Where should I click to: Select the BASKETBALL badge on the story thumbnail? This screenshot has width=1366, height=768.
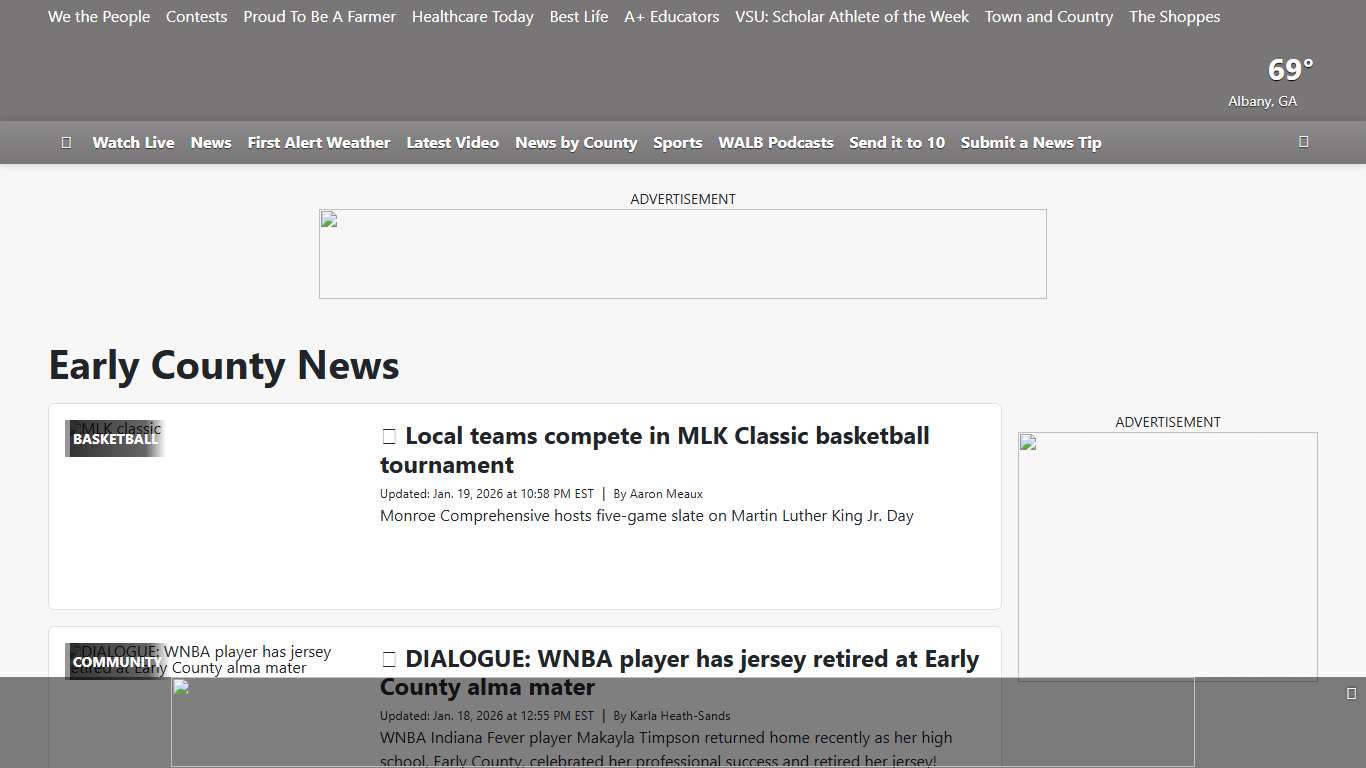[x=114, y=438]
